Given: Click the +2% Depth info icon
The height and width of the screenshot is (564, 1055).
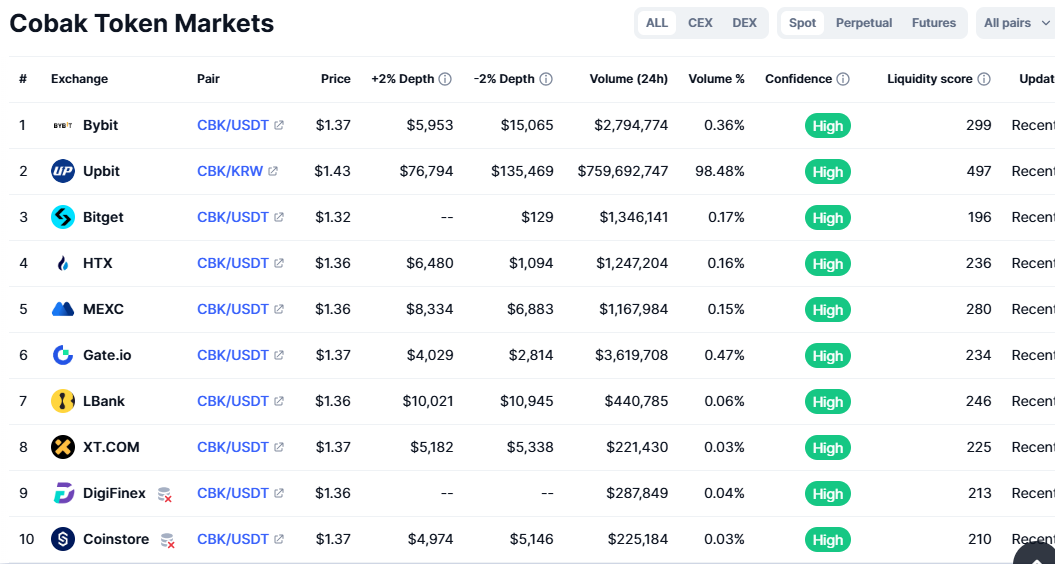Looking at the screenshot, I should coord(445,79).
